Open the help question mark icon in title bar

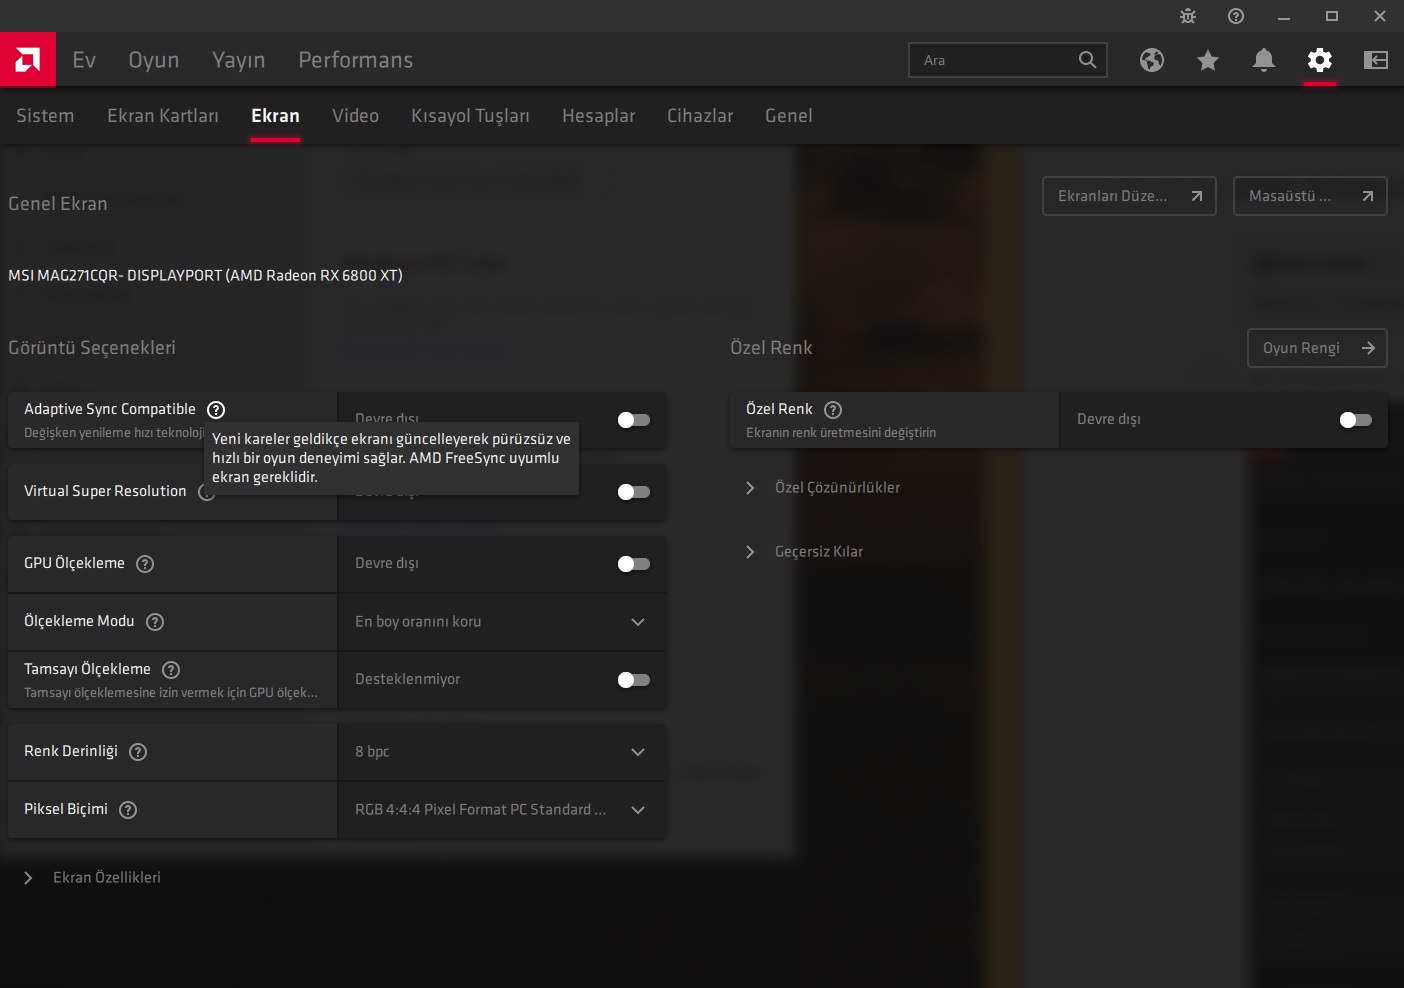point(1236,16)
